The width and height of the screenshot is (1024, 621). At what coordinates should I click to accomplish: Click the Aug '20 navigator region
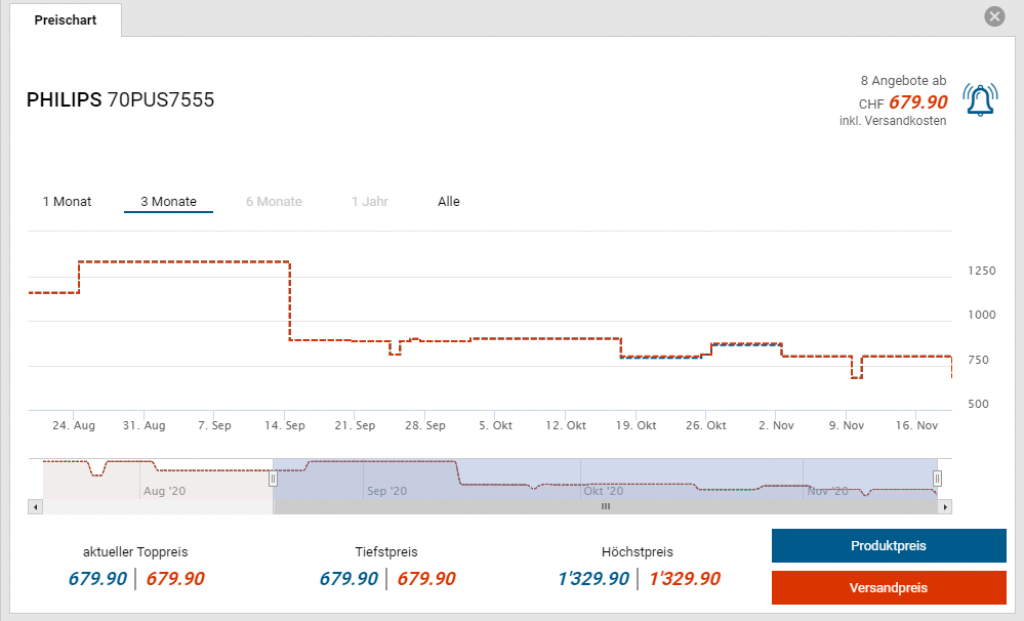pos(164,491)
